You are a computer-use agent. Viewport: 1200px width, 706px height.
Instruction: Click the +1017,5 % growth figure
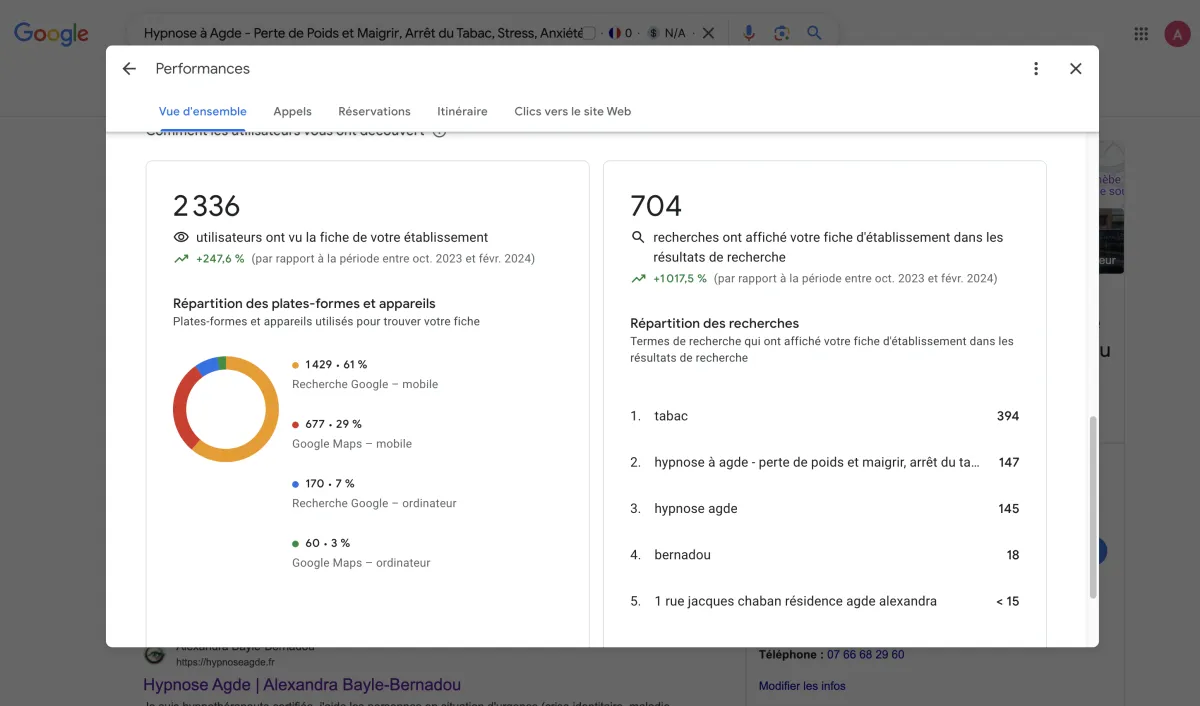[680, 279]
